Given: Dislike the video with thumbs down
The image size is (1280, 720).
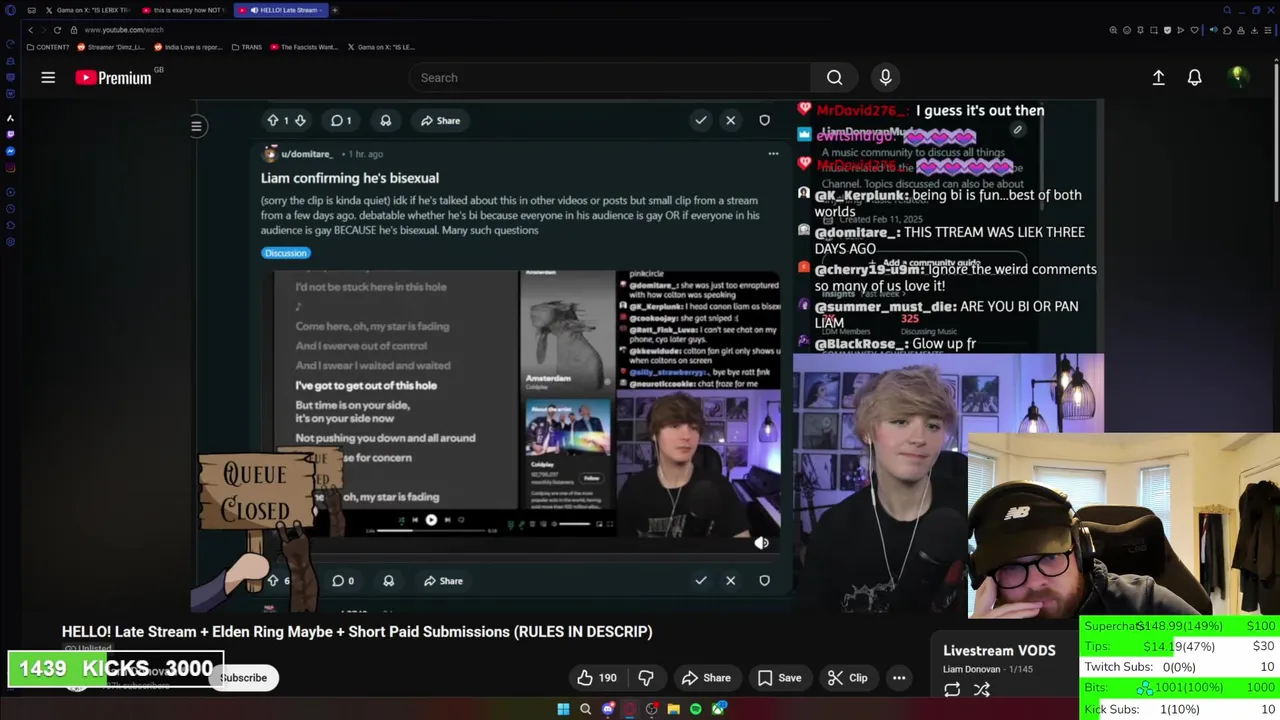Looking at the screenshot, I should [x=646, y=678].
